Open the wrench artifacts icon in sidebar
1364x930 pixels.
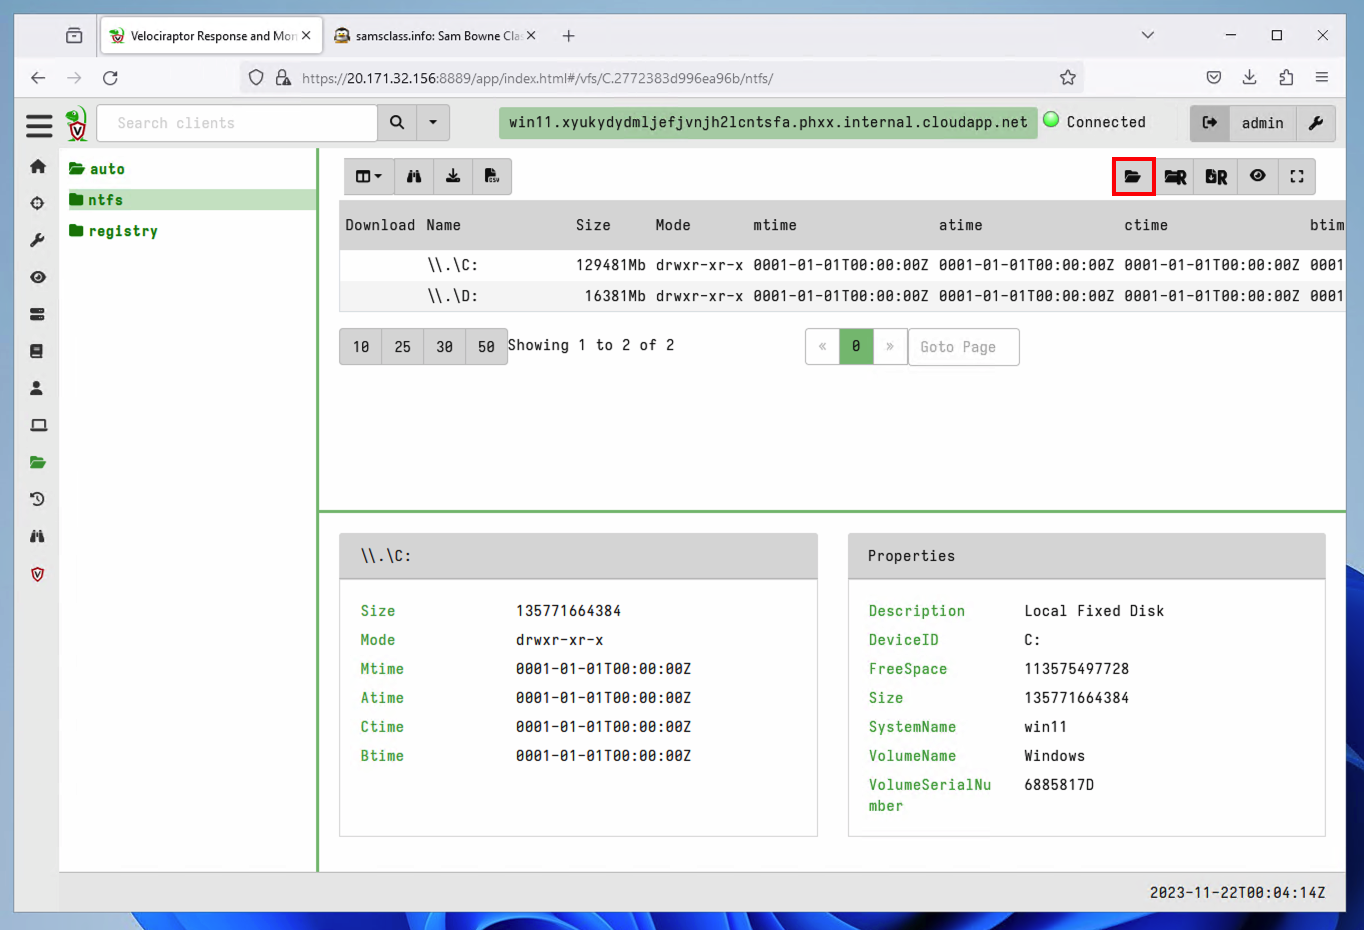(38, 240)
